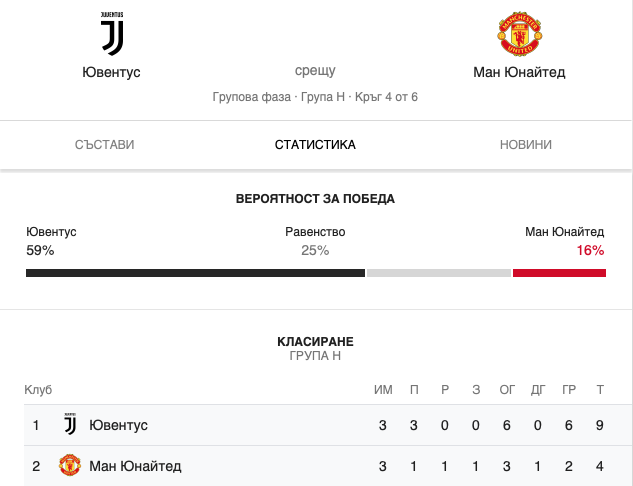This screenshot has height=486, width=633.
Task: Click the КЛАСИРАНЕ section heading
Action: click(x=315, y=342)
